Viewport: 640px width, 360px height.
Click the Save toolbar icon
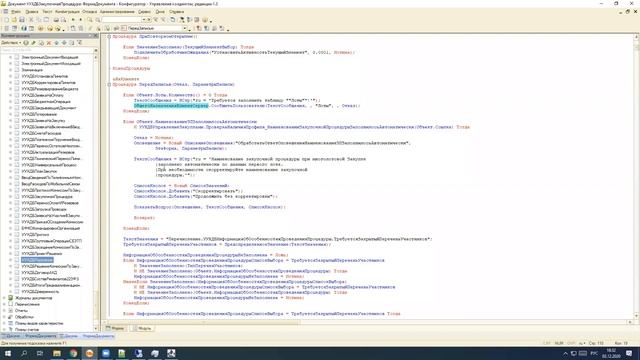22,20
